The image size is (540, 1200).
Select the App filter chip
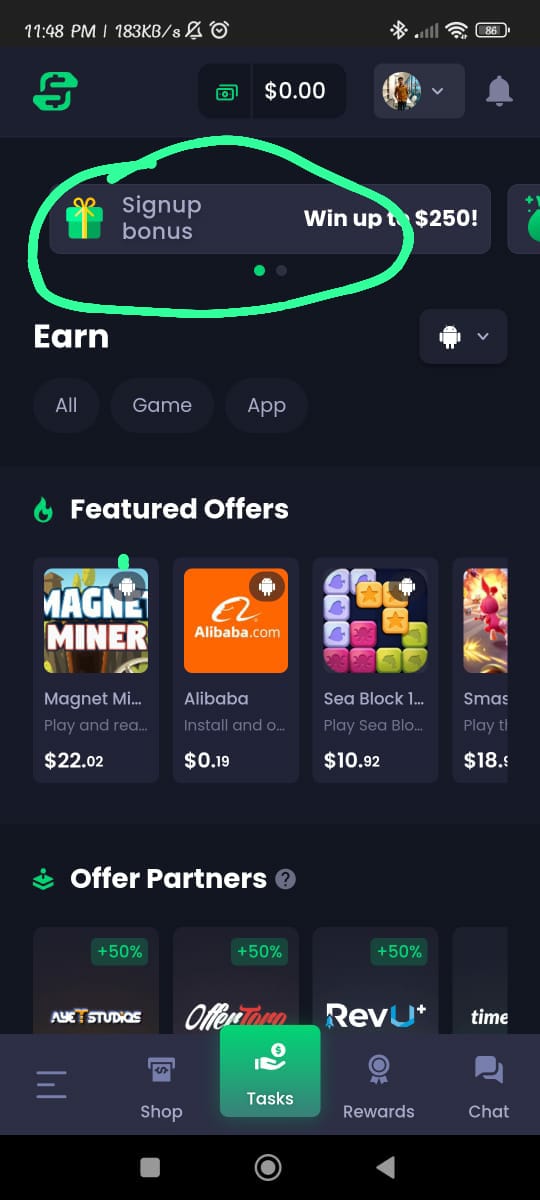(x=266, y=405)
